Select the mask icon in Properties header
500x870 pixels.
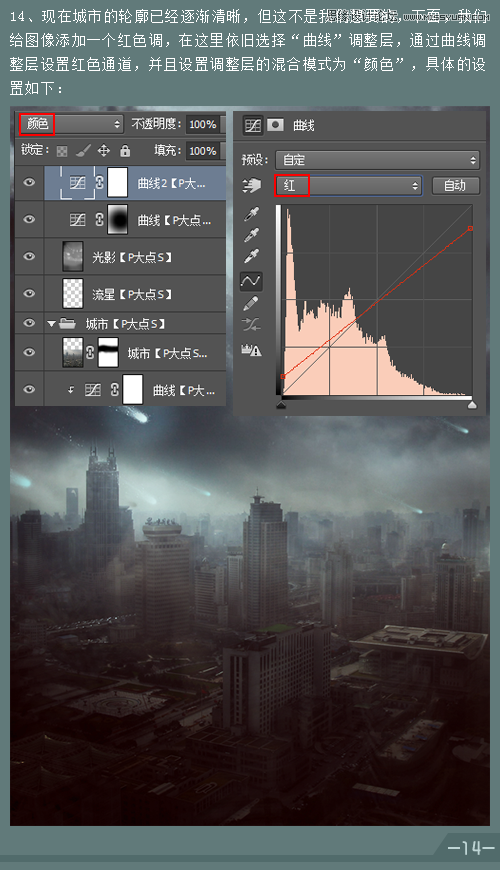click(x=275, y=125)
